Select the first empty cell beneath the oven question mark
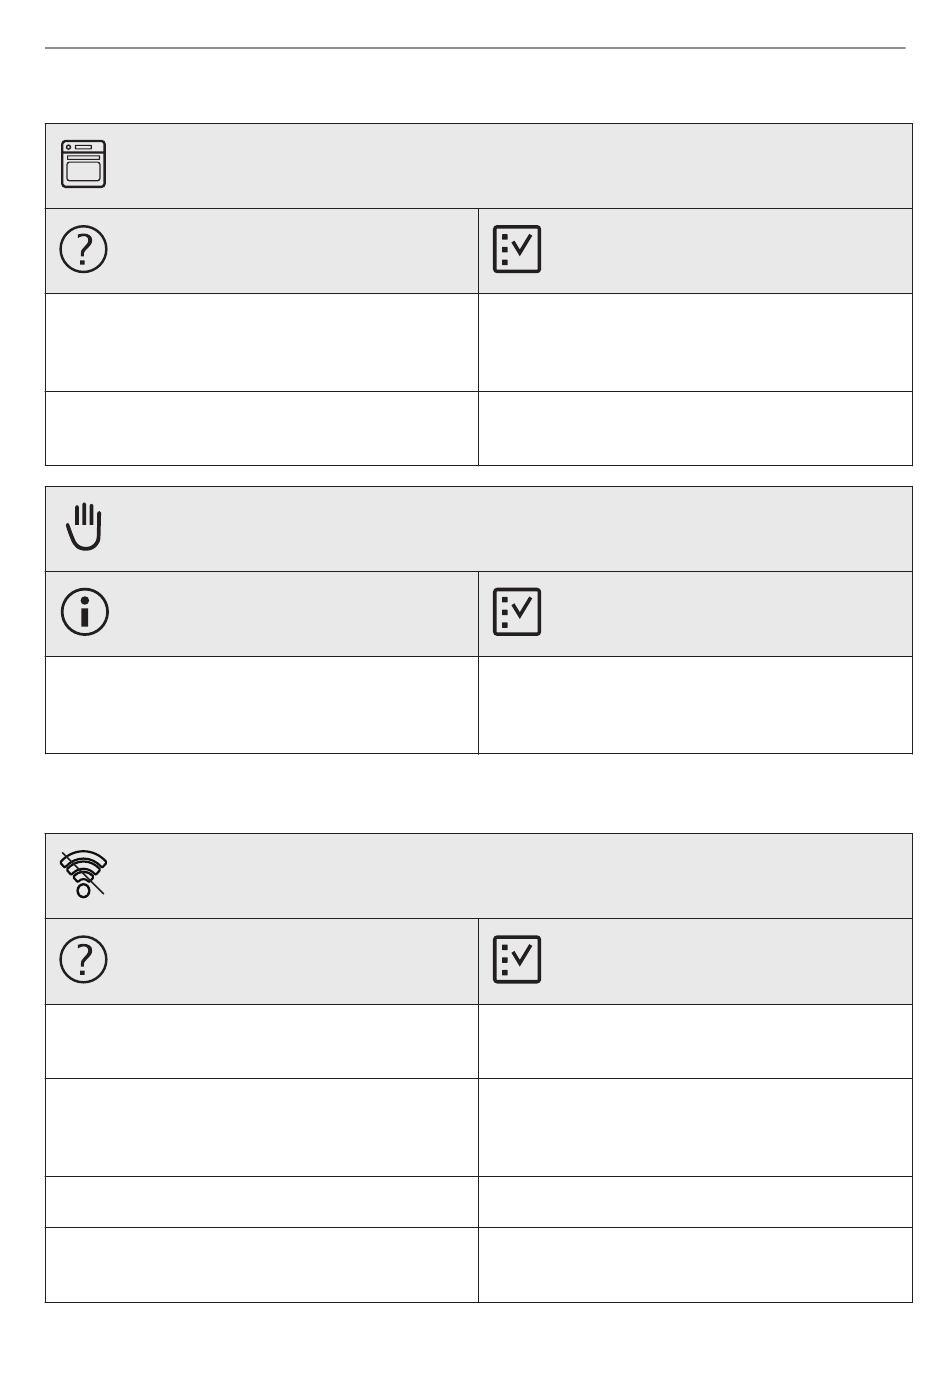950x1374 pixels. pyautogui.click(x=262, y=342)
